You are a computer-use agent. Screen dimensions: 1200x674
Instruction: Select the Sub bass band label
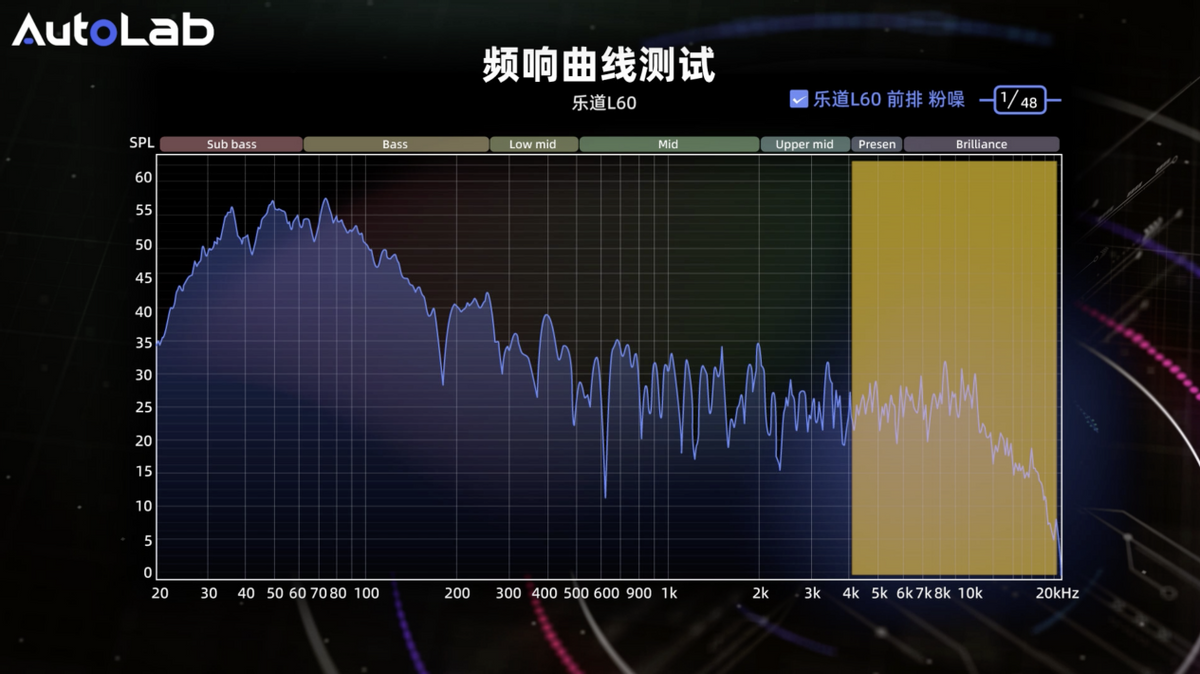[231, 144]
